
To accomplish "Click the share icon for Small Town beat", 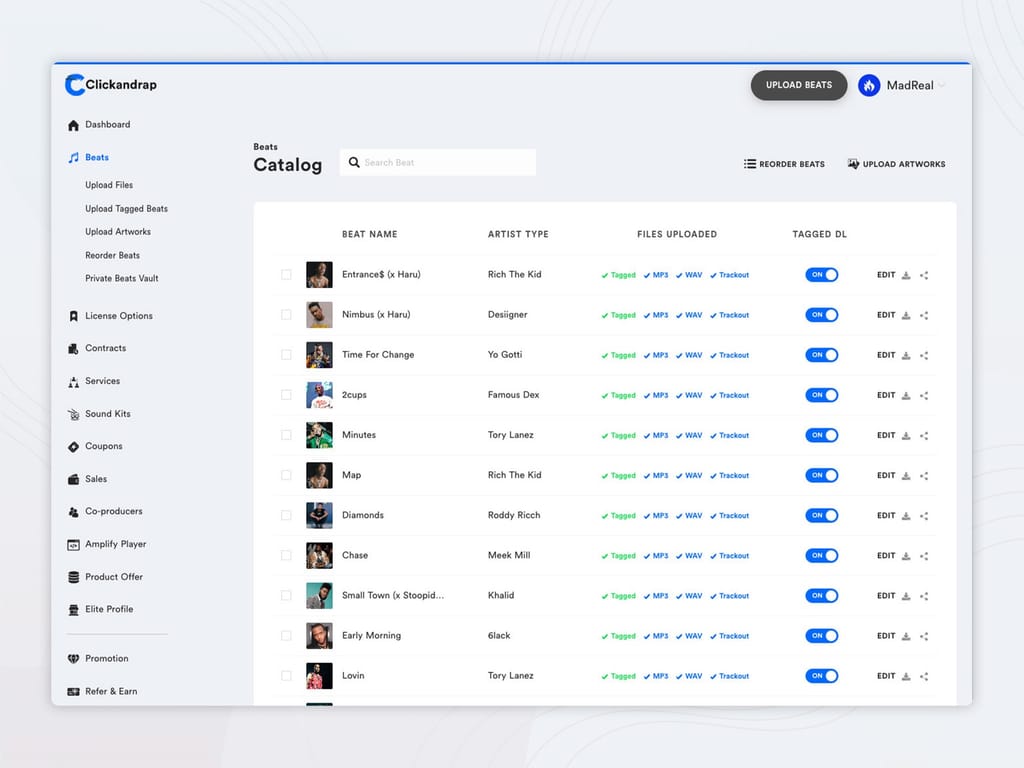I will point(924,596).
